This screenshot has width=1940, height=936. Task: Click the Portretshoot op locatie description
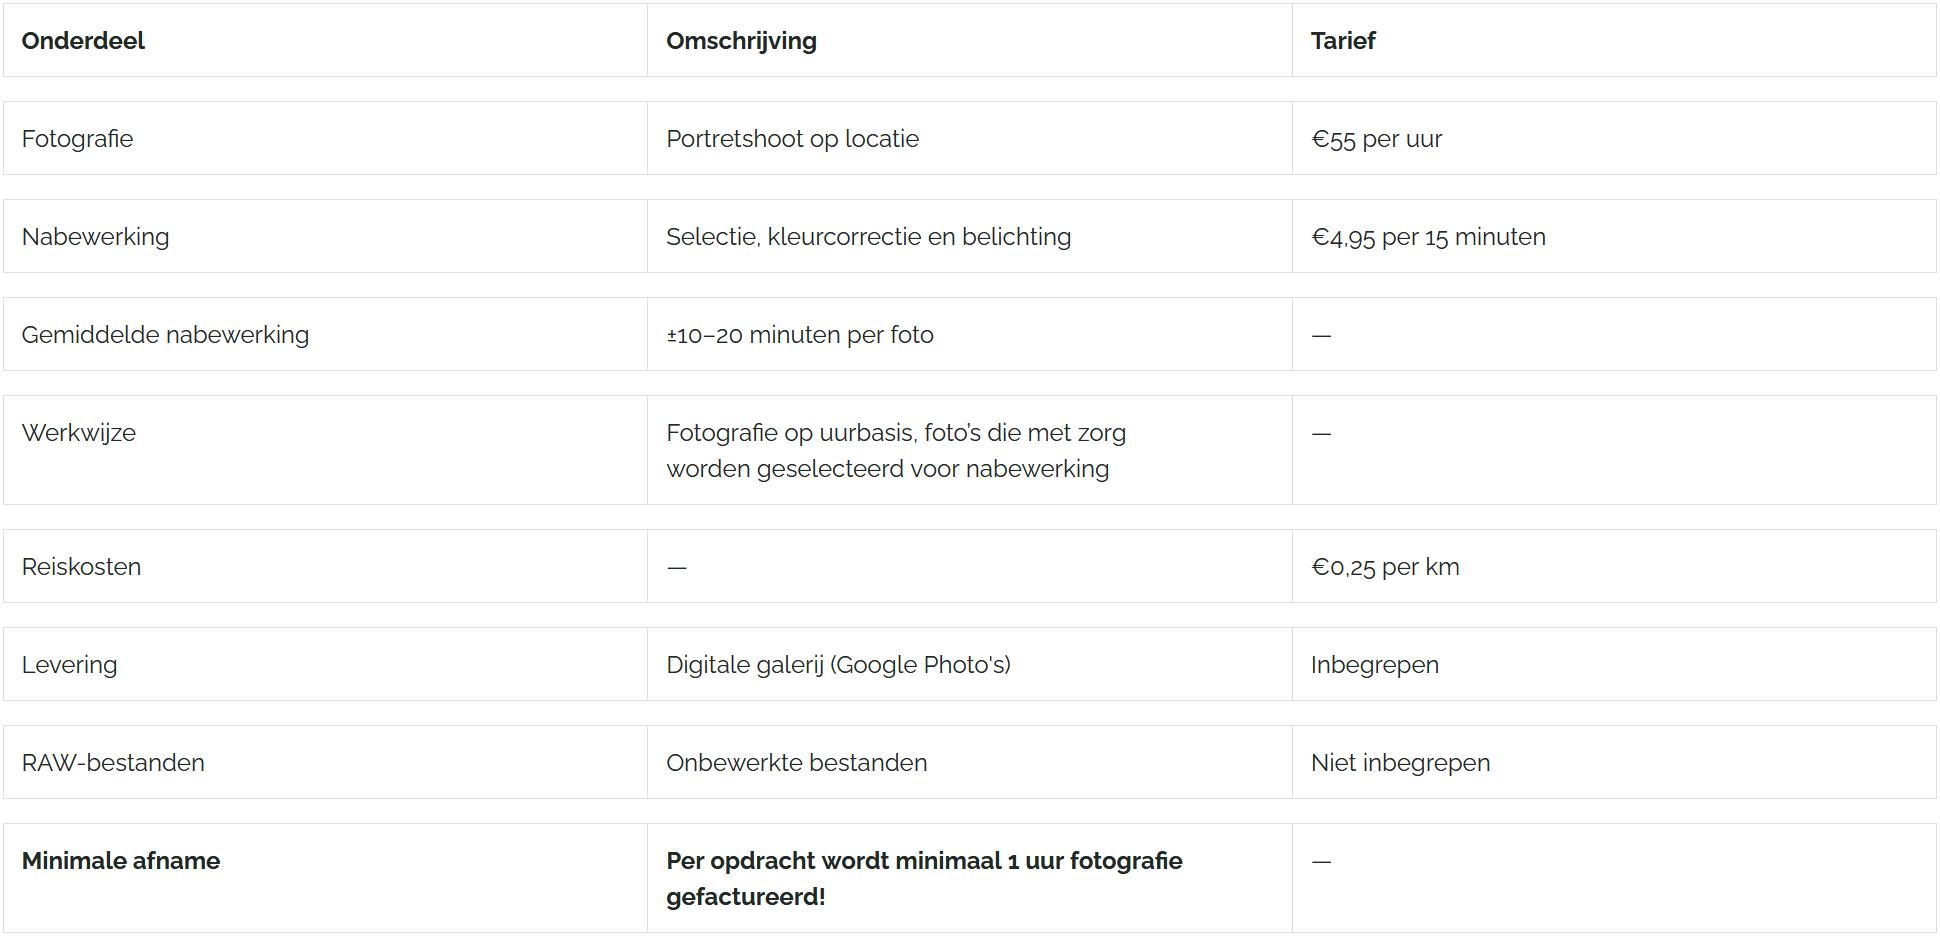click(792, 139)
